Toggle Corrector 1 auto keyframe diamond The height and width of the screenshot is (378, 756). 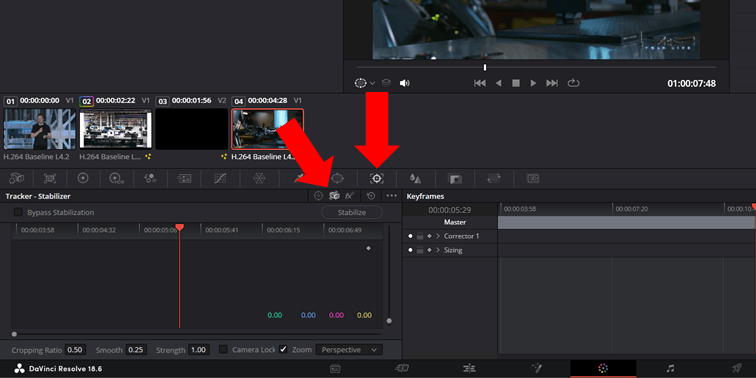[429, 236]
